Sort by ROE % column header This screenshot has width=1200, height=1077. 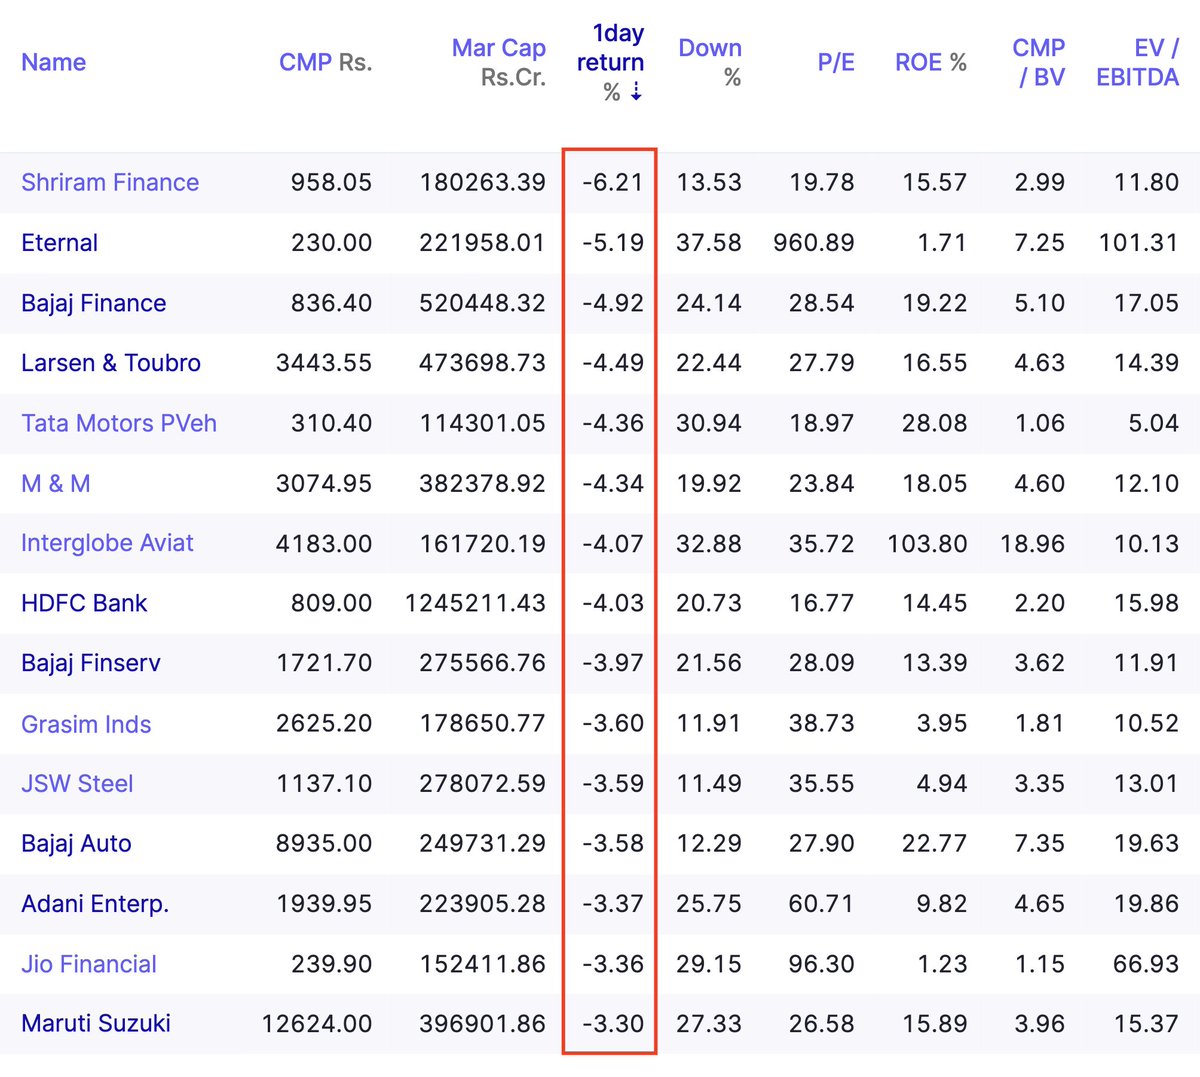[x=931, y=62]
